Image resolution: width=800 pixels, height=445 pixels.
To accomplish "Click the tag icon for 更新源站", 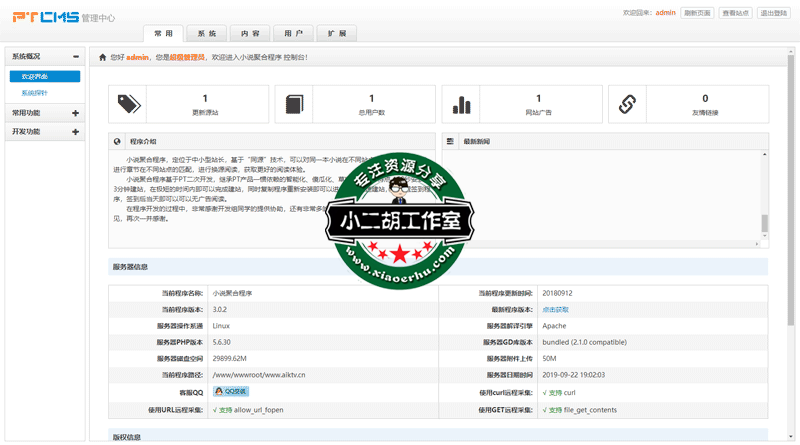I will pos(130,104).
